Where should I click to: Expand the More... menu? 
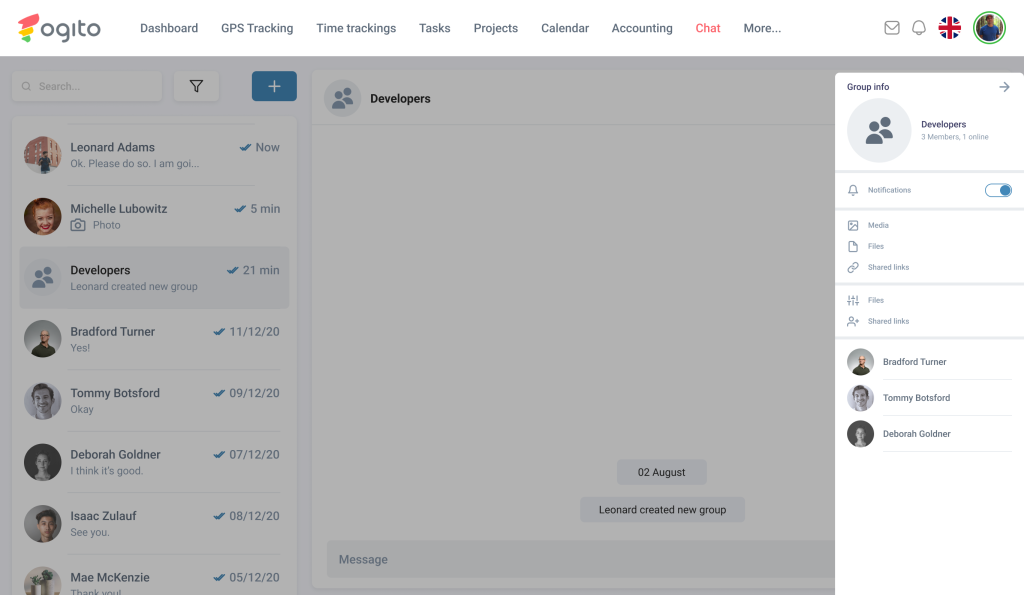(x=762, y=28)
